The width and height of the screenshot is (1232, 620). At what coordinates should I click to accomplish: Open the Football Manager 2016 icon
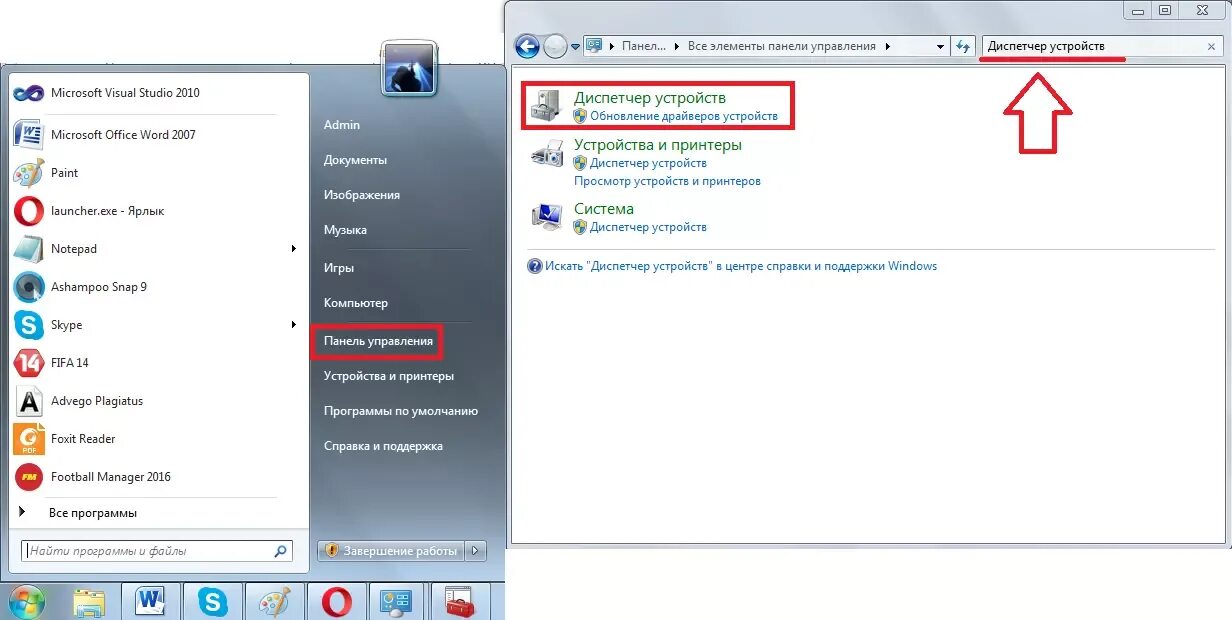click(29, 477)
